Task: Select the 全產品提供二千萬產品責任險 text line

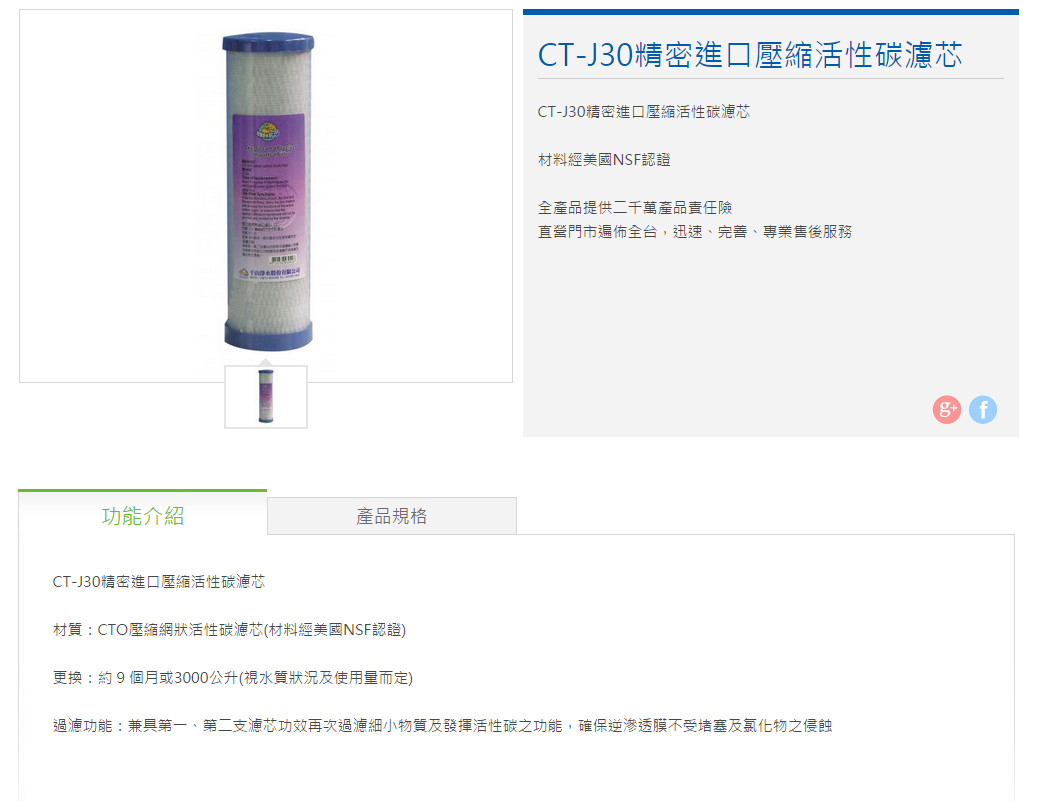Action: (x=635, y=208)
